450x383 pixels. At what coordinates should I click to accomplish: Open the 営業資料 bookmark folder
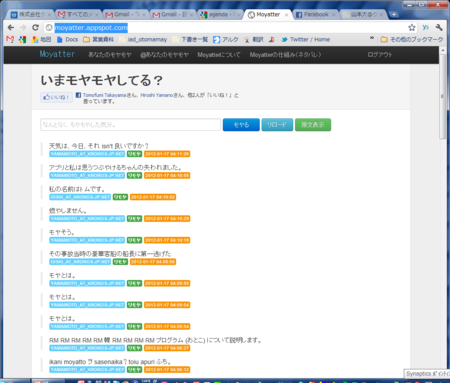[98, 40]
